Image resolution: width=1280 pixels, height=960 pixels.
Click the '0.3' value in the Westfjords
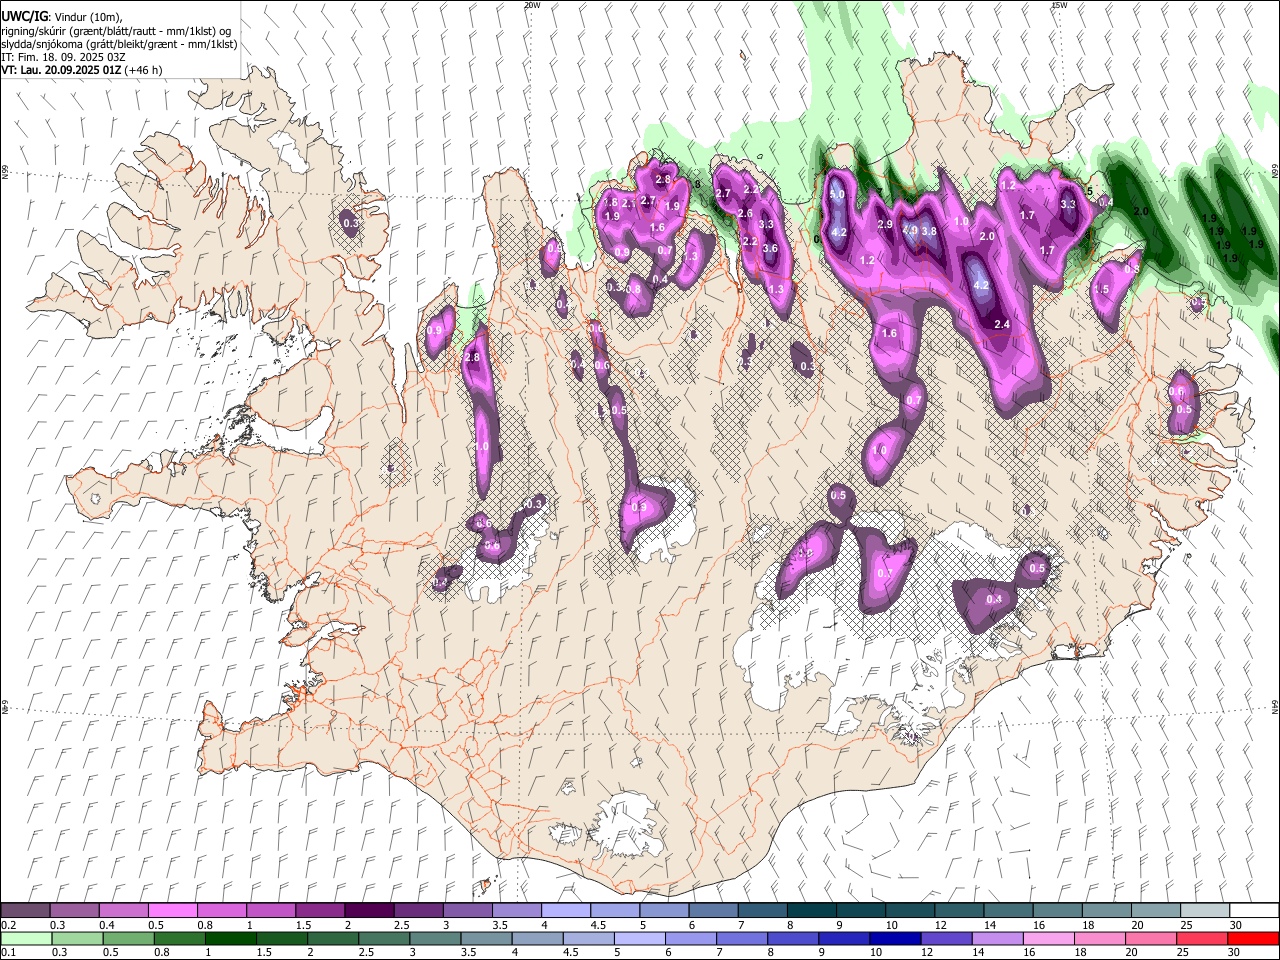coord(351,224)
